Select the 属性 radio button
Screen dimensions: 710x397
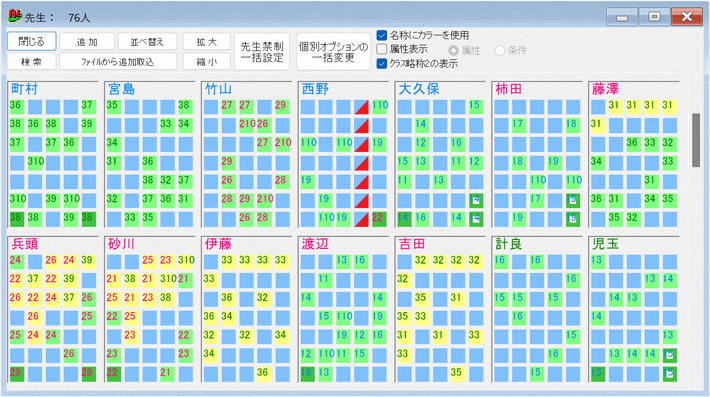click(x=453, y=50)
